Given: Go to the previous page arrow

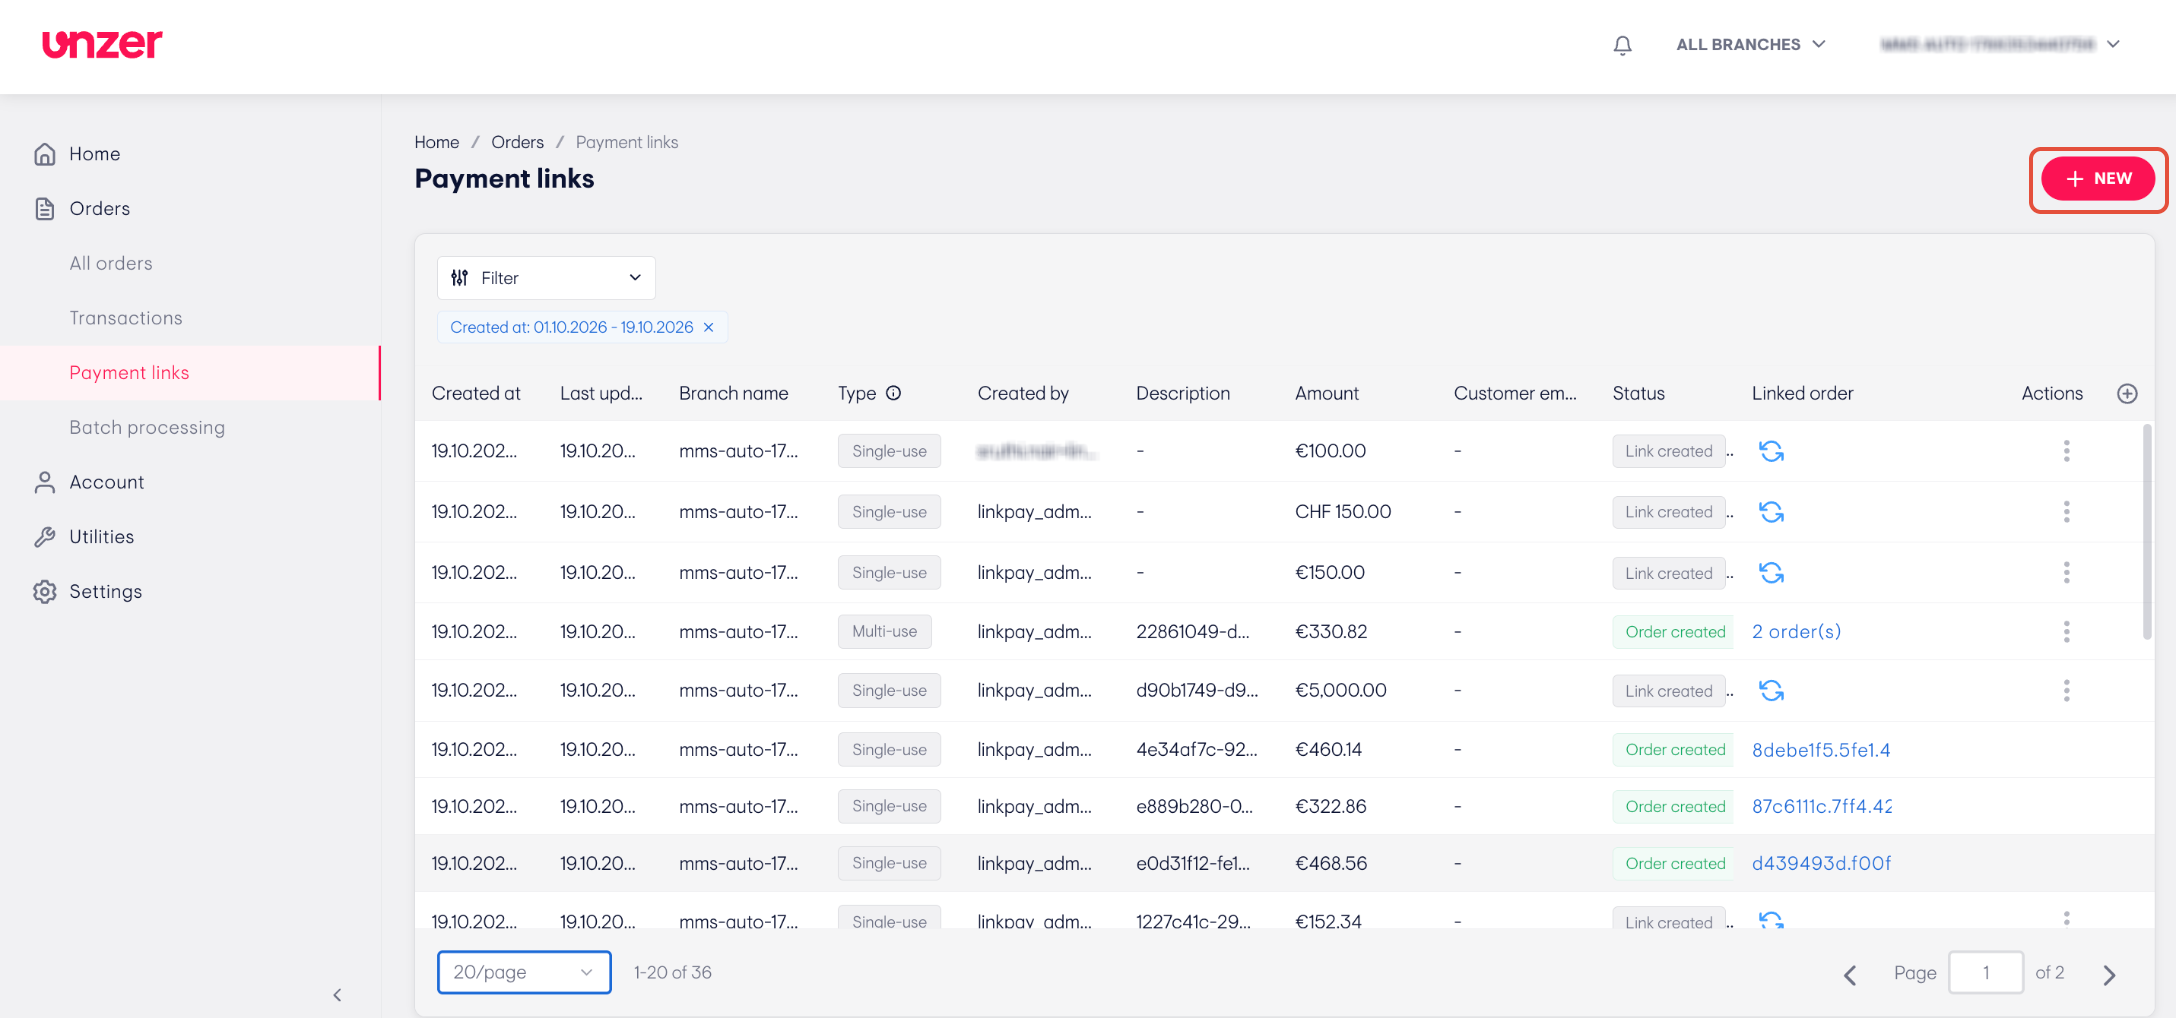Looking at the screenshot, I should pyautogui.click(x=1850, y=974).
